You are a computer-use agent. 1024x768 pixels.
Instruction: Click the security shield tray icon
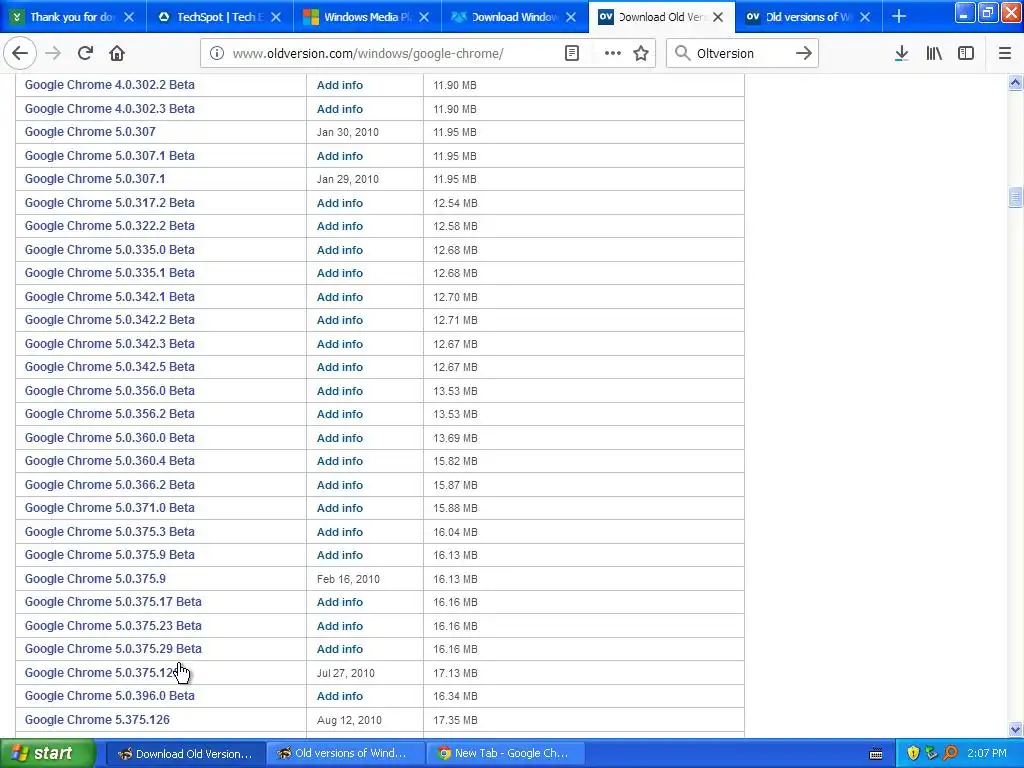pos(913,754)
